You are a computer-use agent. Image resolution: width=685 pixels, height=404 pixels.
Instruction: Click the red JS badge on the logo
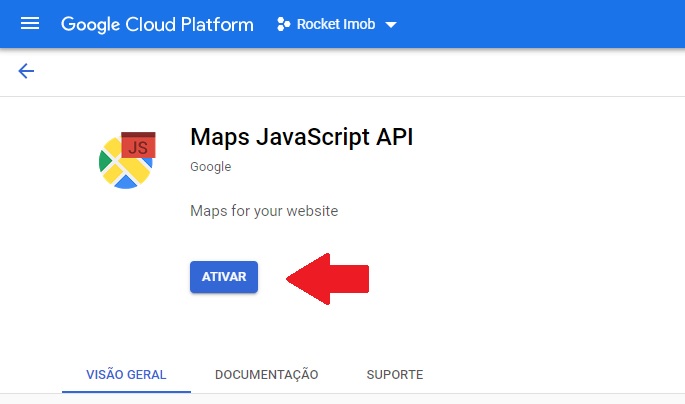[x=139, y=147]
